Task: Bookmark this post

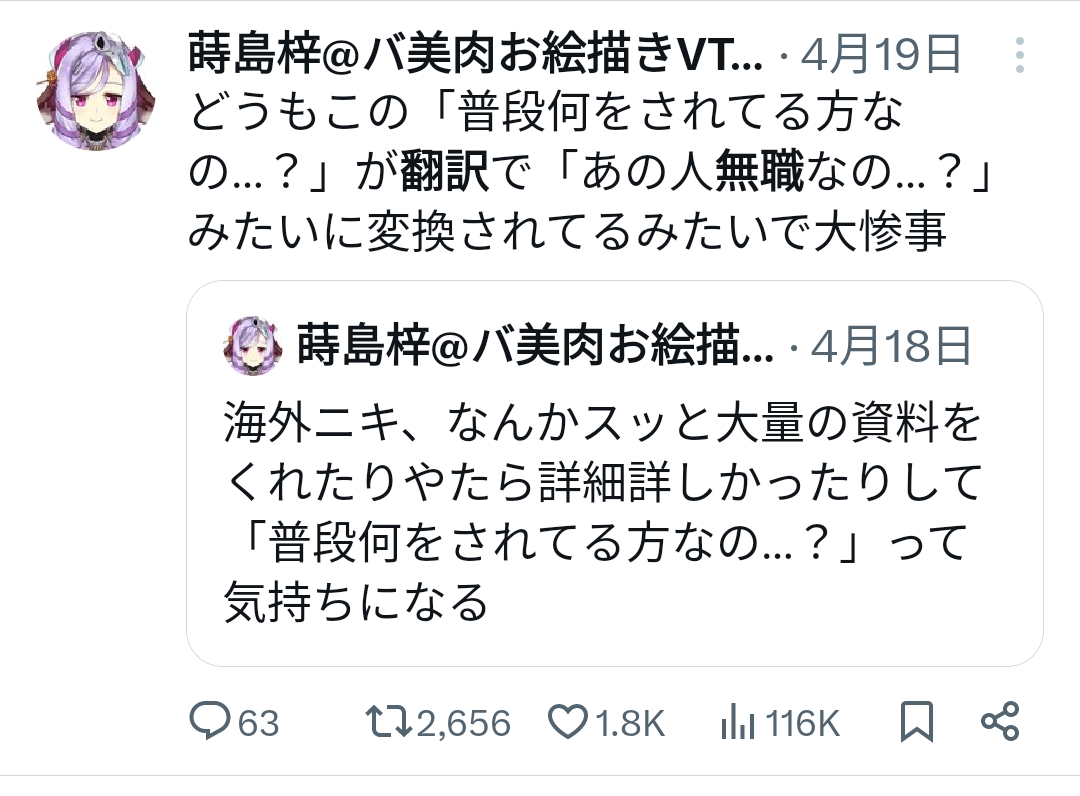Action: 917,721
